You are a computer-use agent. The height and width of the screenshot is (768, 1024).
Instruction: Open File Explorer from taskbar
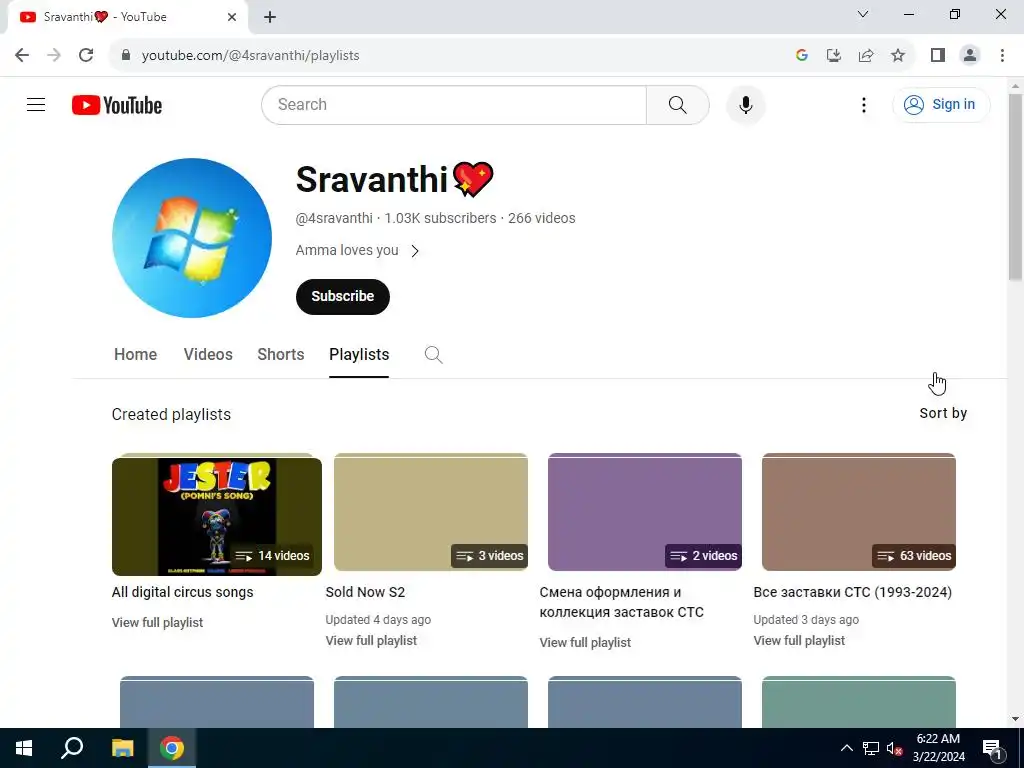click(x=122, y=748)
